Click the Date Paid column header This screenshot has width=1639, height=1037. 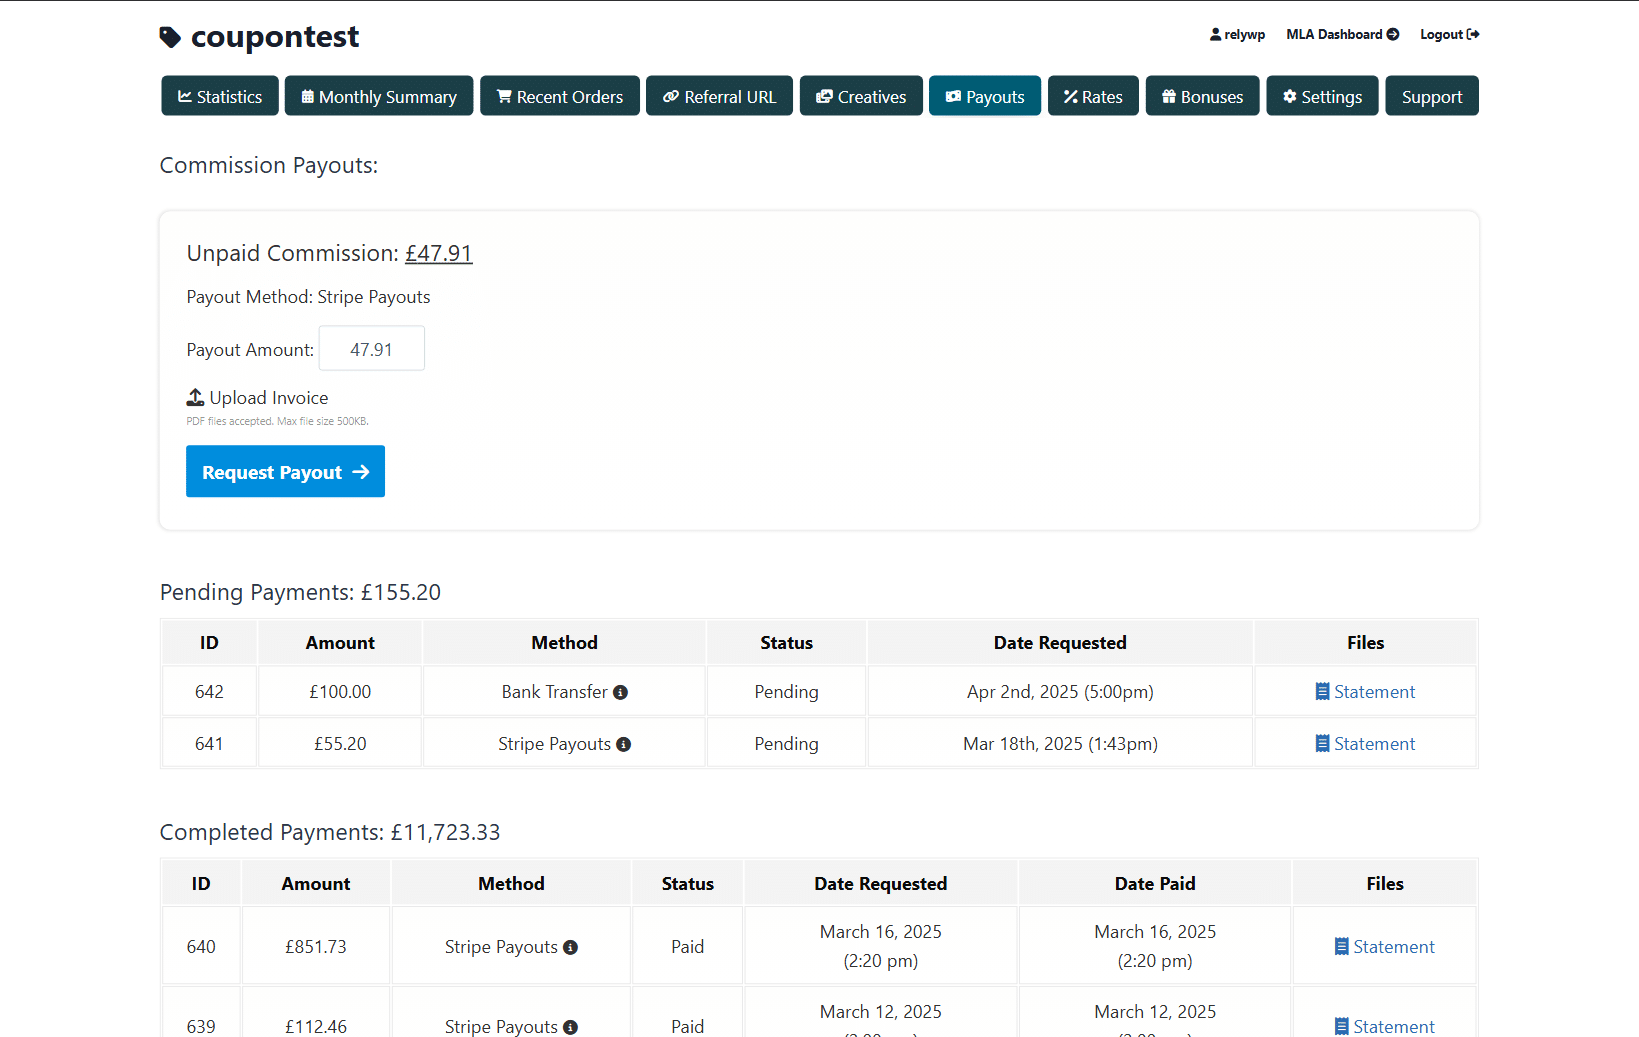pyautogui.click(x=1155, y=884)
